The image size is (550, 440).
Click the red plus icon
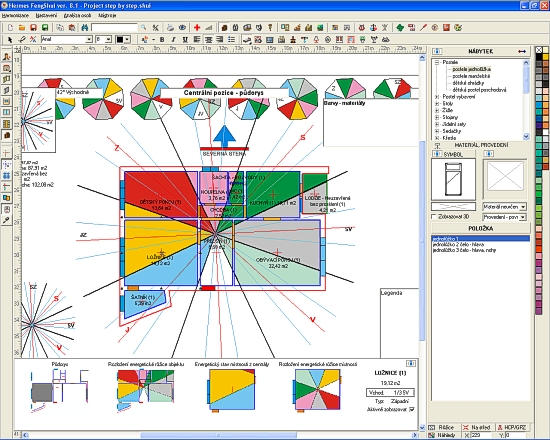tap(197, 27)
